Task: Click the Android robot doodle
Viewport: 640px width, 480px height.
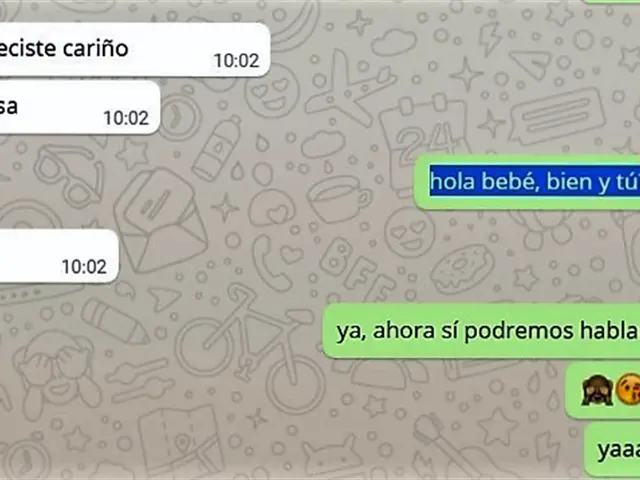Action: coord(331,456)
